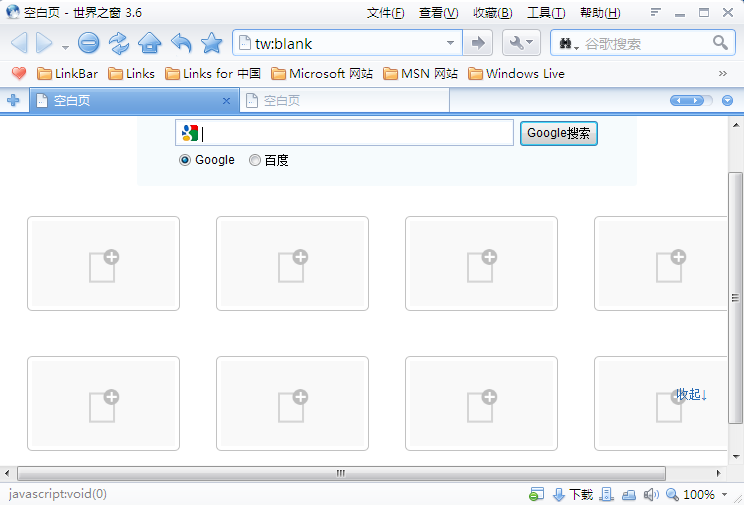Go forward with the Forward arrow
Screen dimensions: 744x505
point(44,43)
